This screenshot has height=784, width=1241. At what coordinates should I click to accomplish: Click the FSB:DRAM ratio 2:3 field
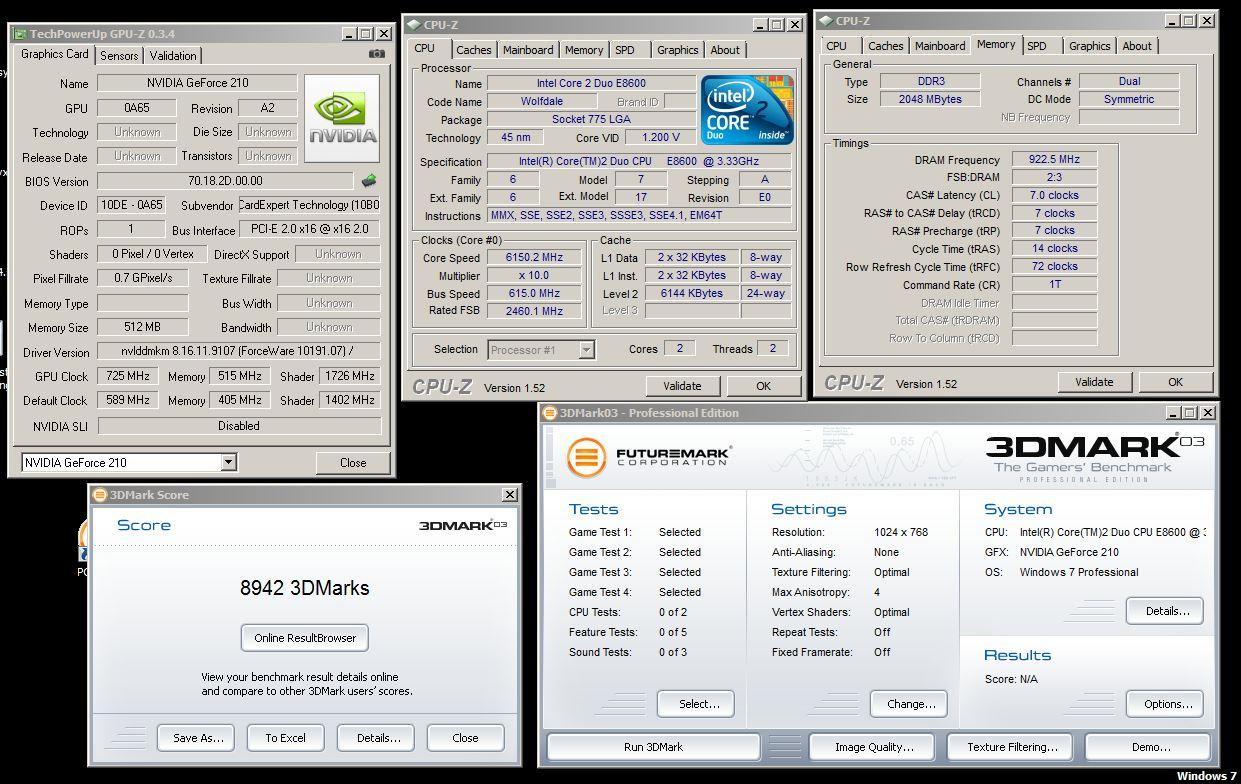point(1055,177)
